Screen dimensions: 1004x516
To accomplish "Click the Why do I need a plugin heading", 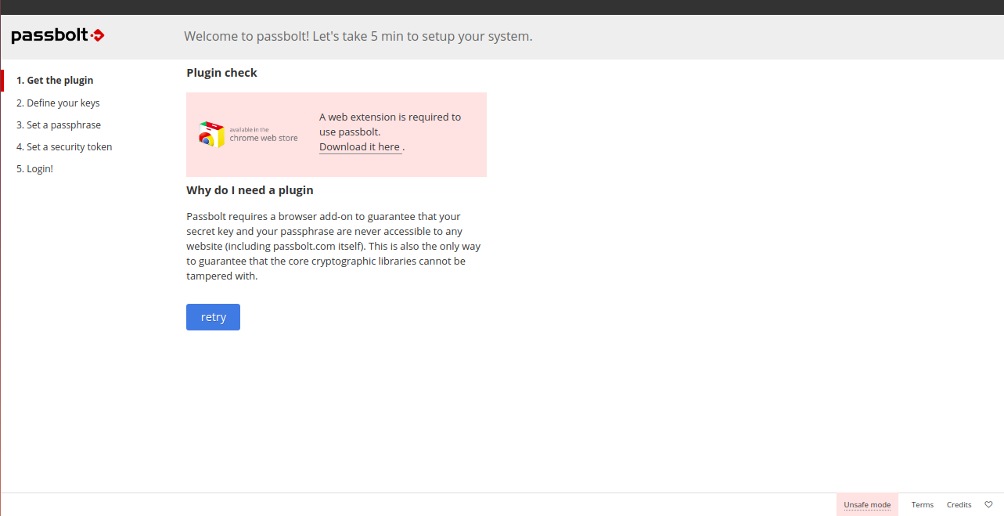I will point(250,190).
